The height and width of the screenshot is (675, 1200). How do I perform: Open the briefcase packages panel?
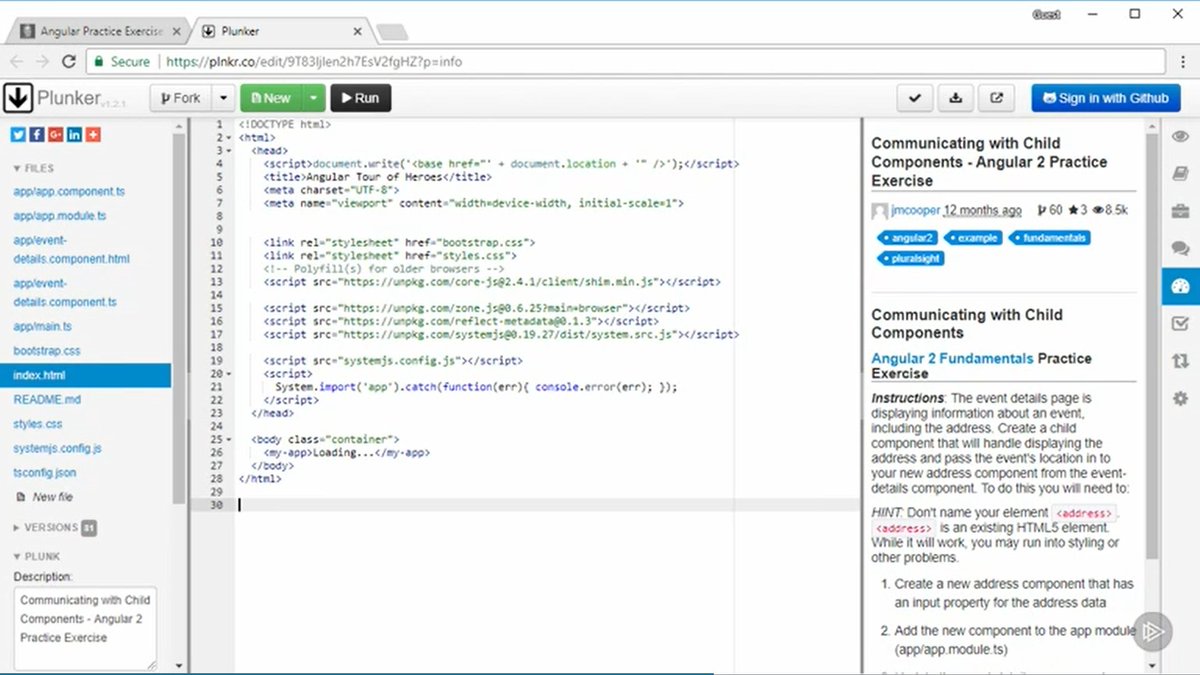[x=1180, y=211]
